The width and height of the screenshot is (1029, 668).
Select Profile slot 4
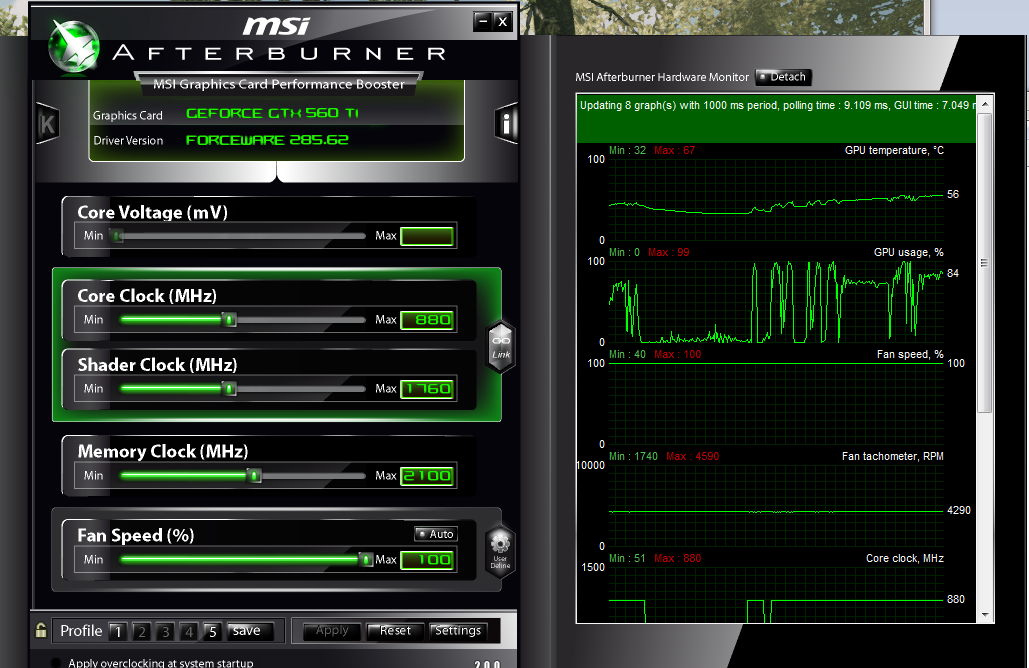(189, 631)
